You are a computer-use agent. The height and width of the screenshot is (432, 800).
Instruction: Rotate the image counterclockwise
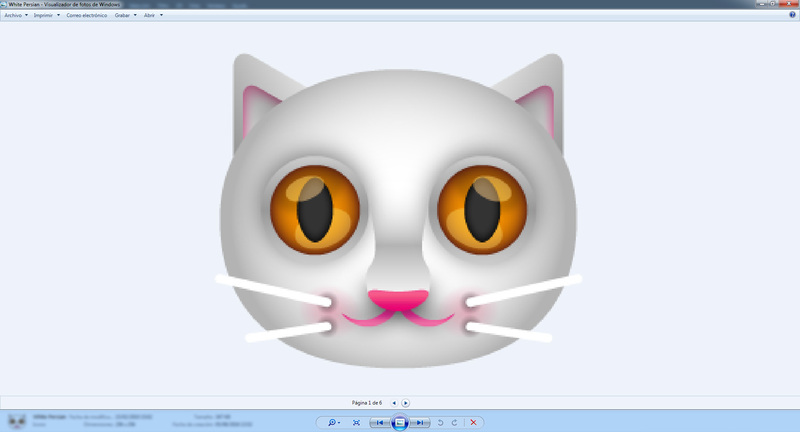click(440, 422)
